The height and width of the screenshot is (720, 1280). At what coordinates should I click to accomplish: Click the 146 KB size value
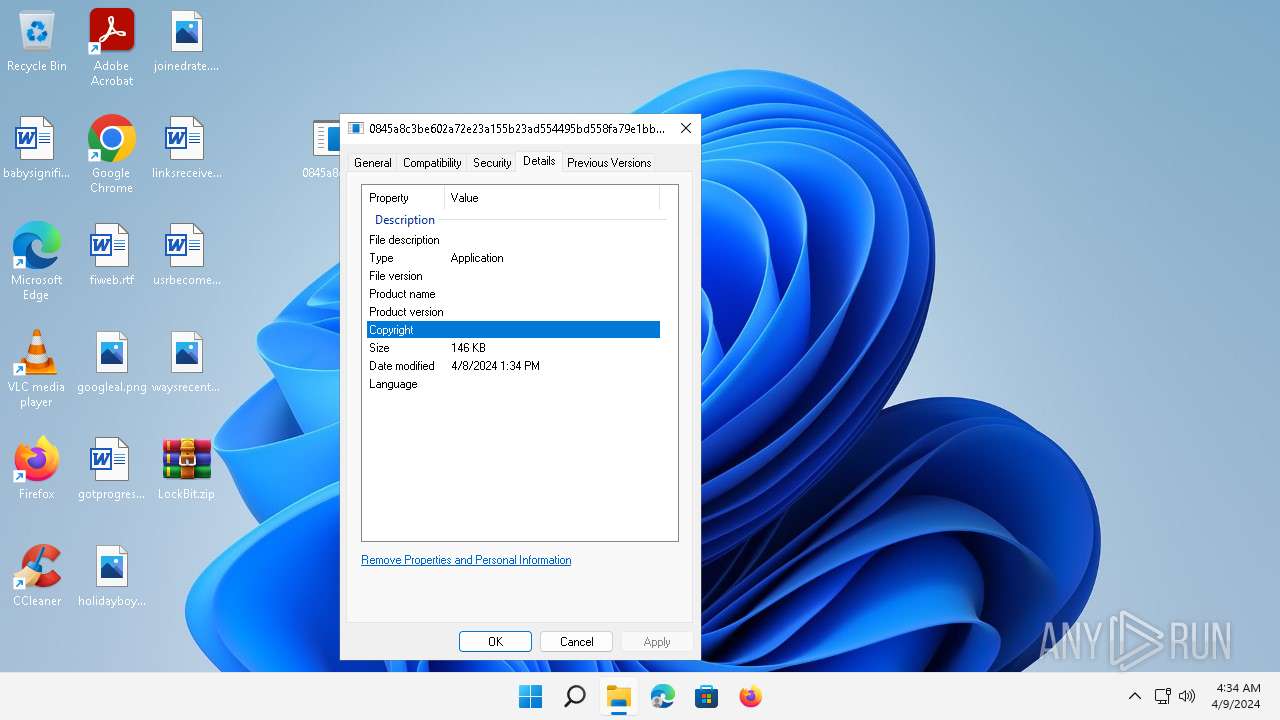coord(468,348)
